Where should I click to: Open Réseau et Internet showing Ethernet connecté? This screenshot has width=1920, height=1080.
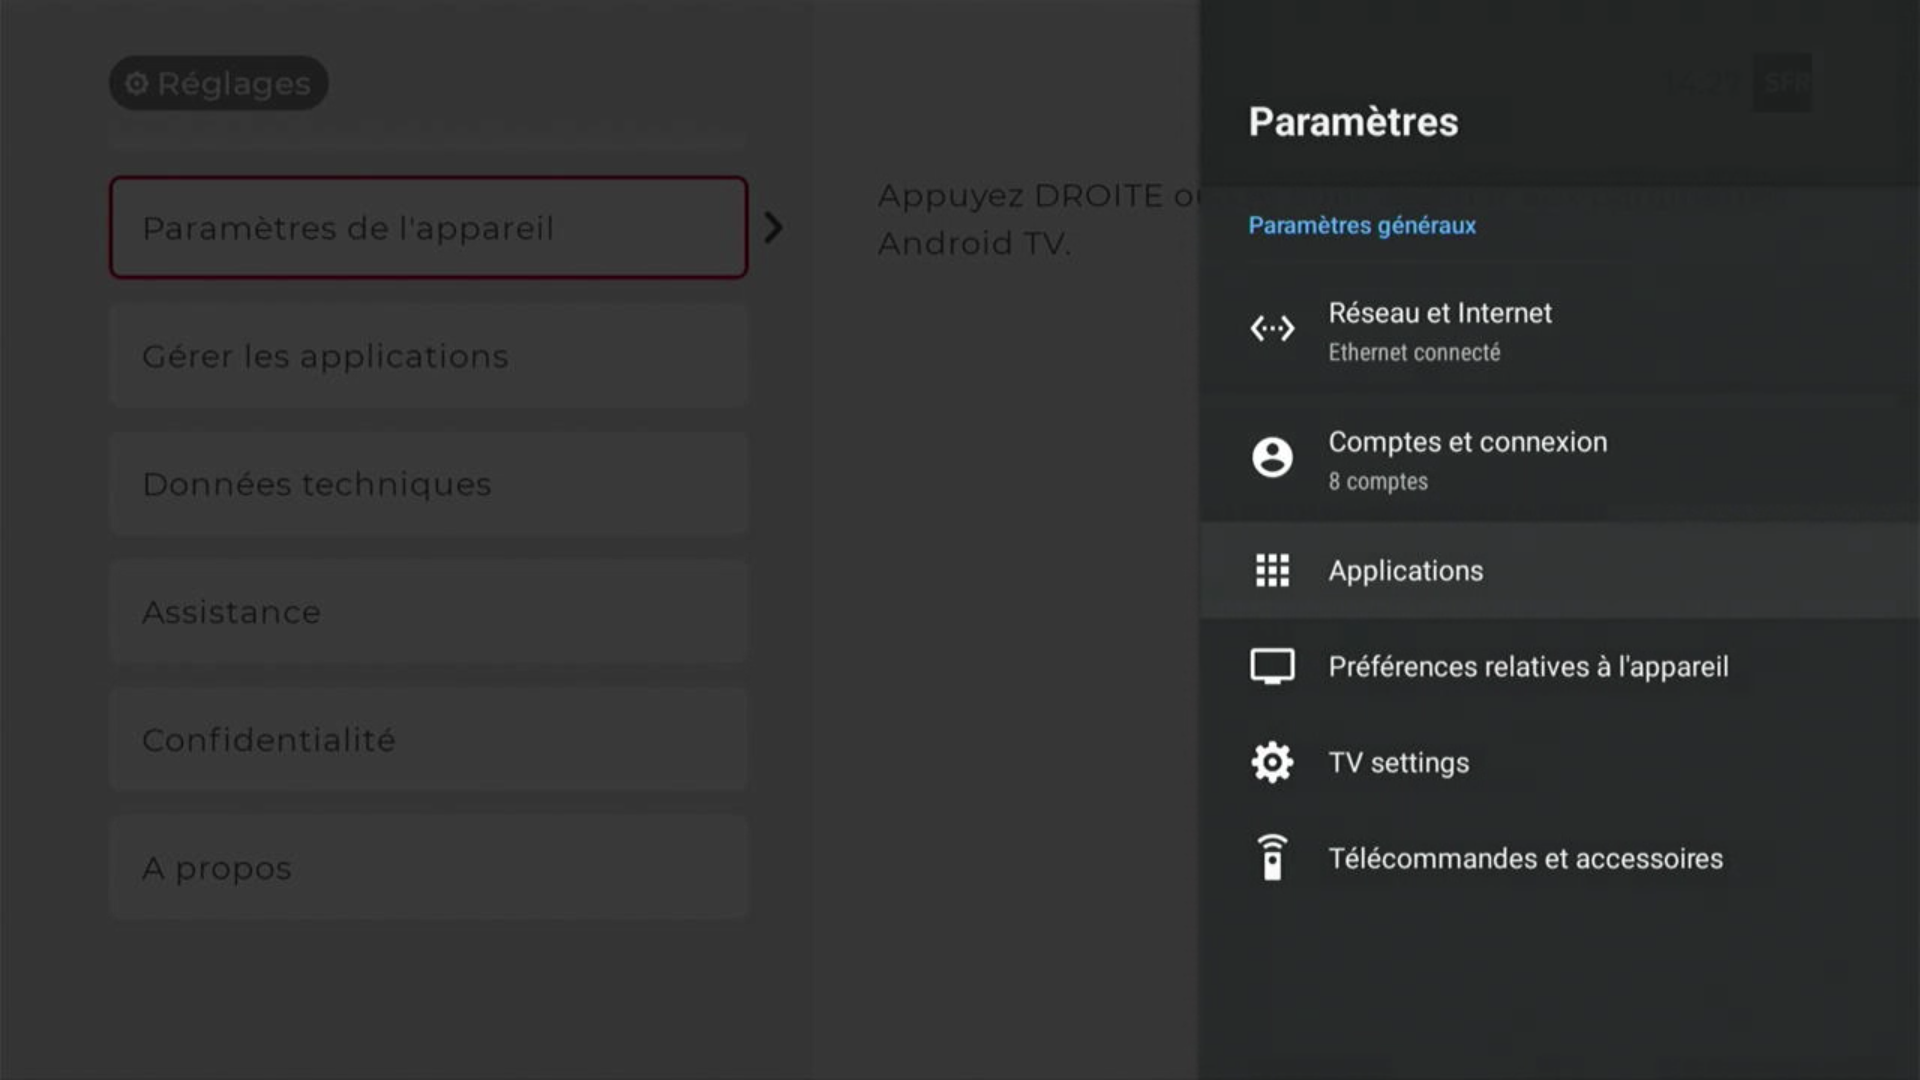coord(1440,330)
